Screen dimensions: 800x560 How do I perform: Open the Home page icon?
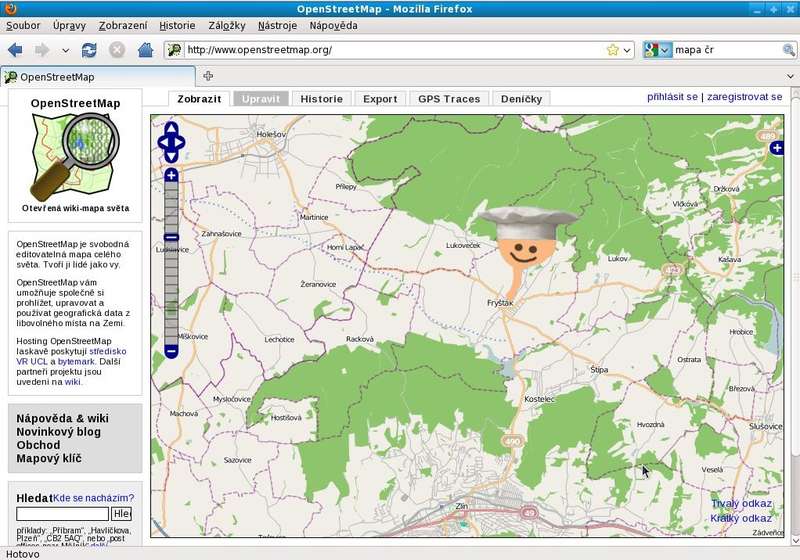pos(145,50)
